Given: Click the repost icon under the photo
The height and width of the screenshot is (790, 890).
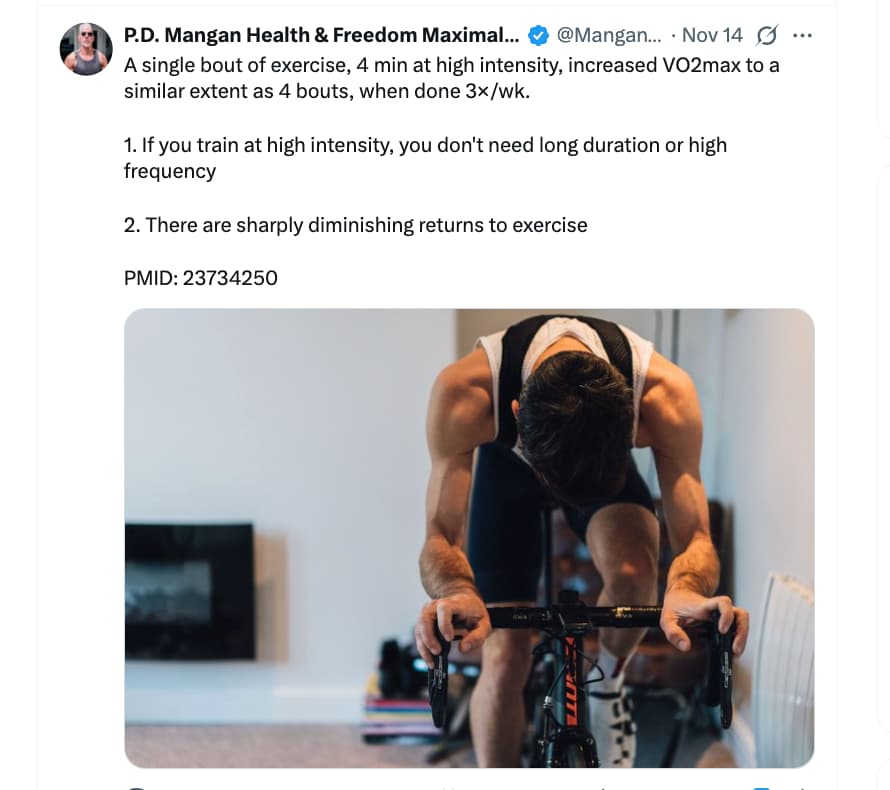Looking at the screenshot, I should coord(290,787).
